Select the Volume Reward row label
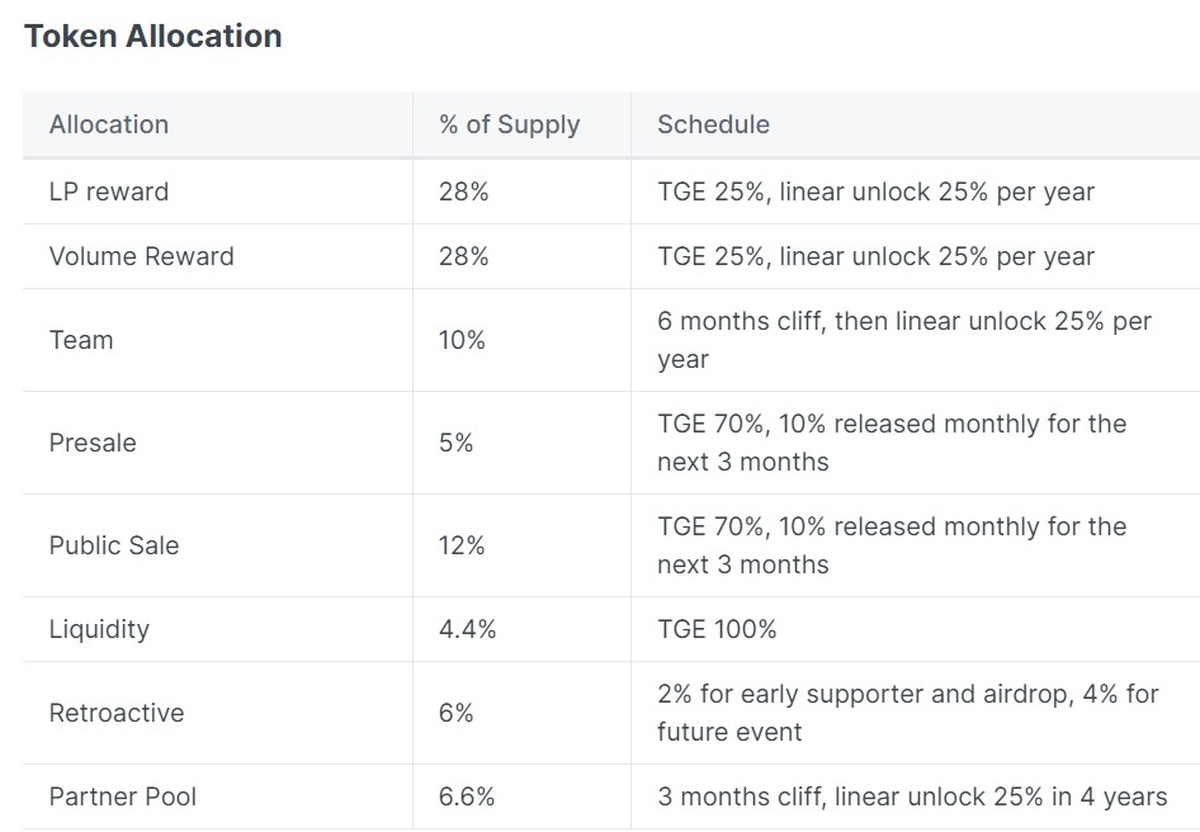 pyautogui.click(x=141, y=257)
